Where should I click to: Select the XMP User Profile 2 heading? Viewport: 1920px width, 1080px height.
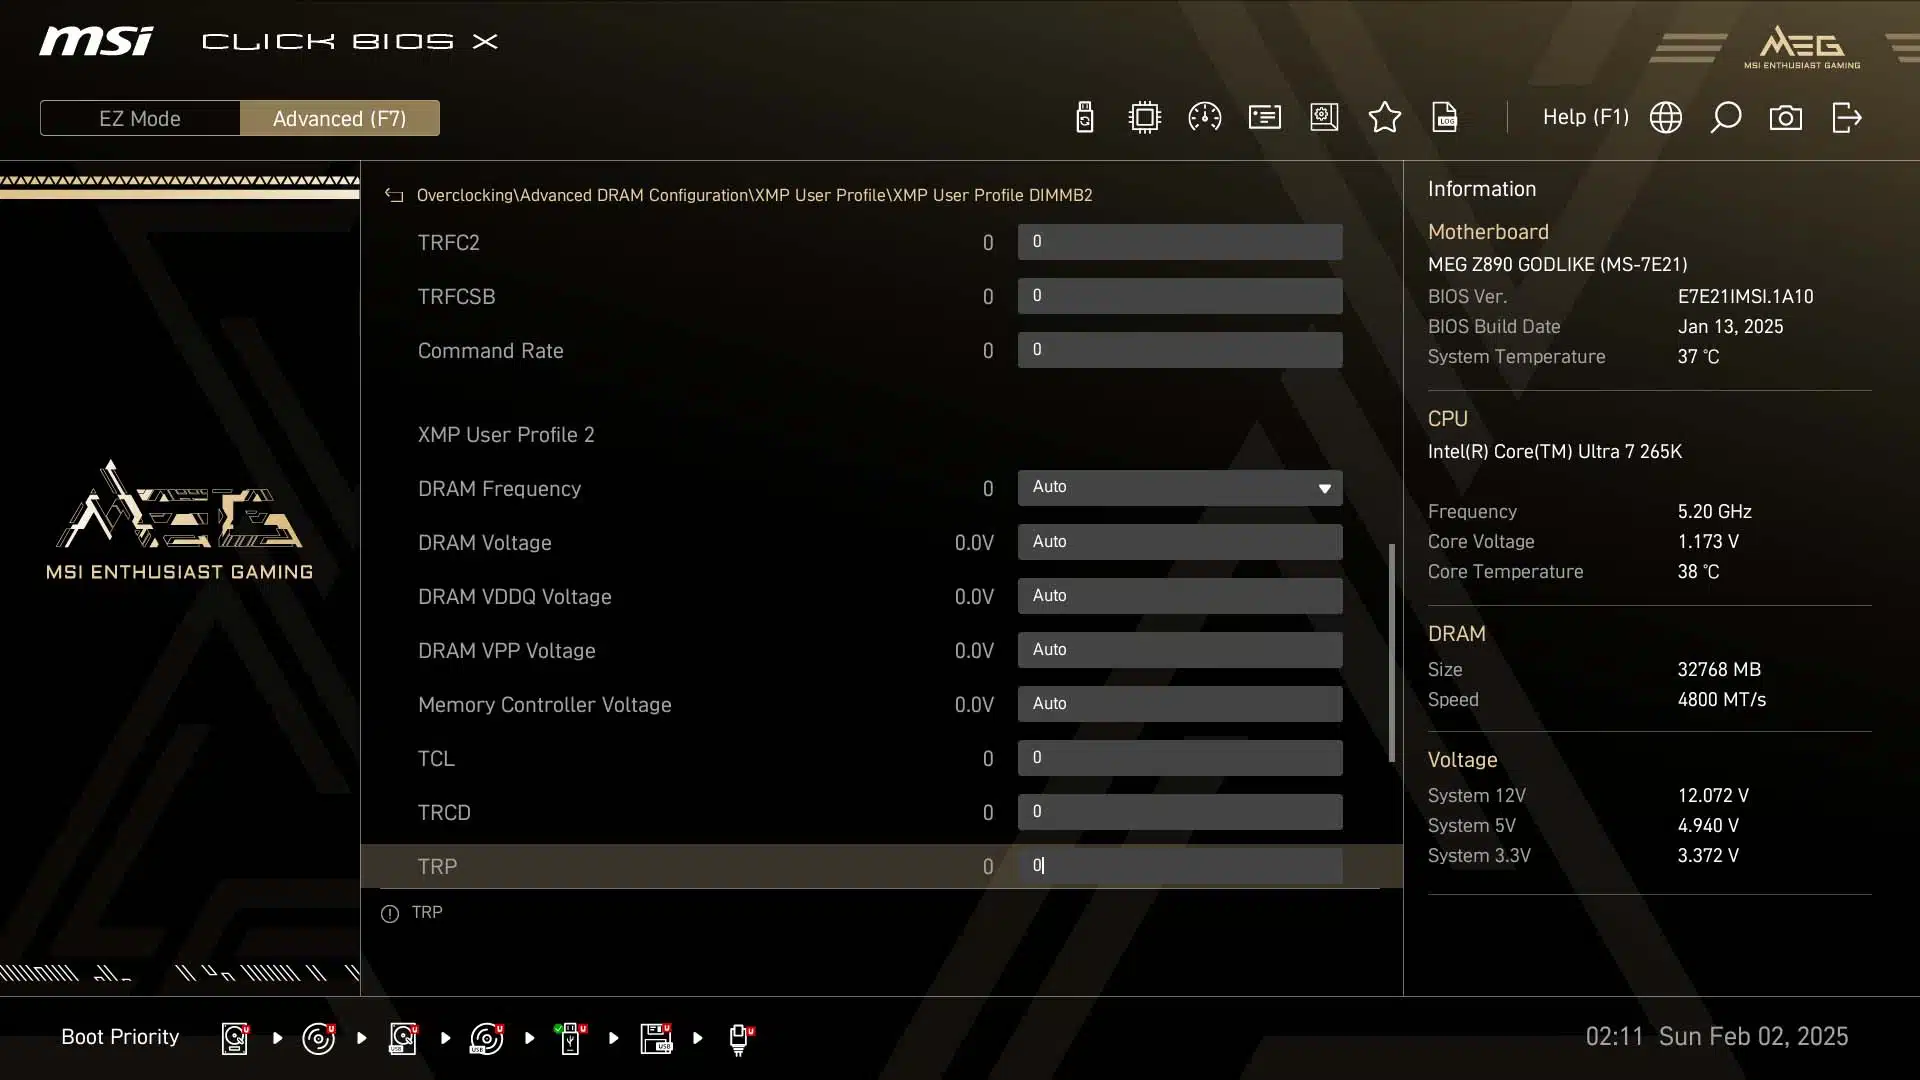[506, 435]
